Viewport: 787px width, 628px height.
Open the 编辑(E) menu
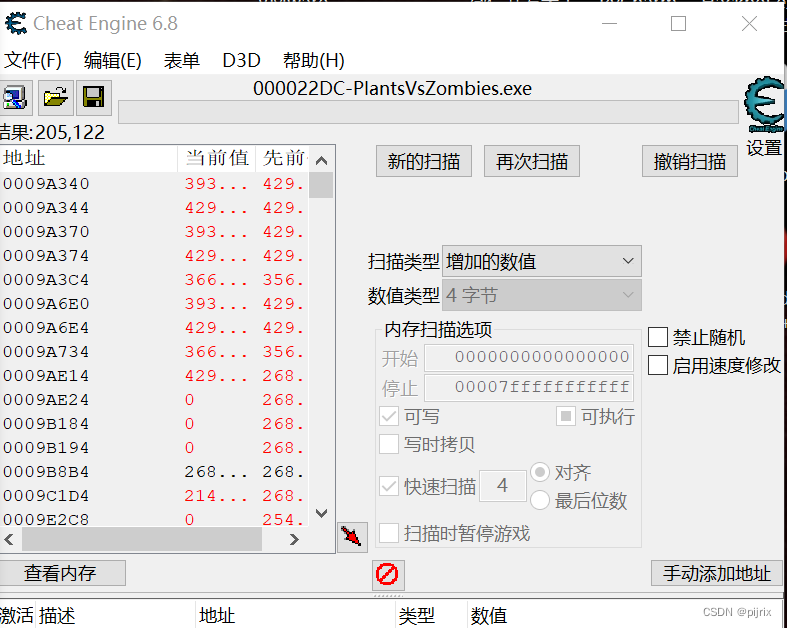point(112,61)
